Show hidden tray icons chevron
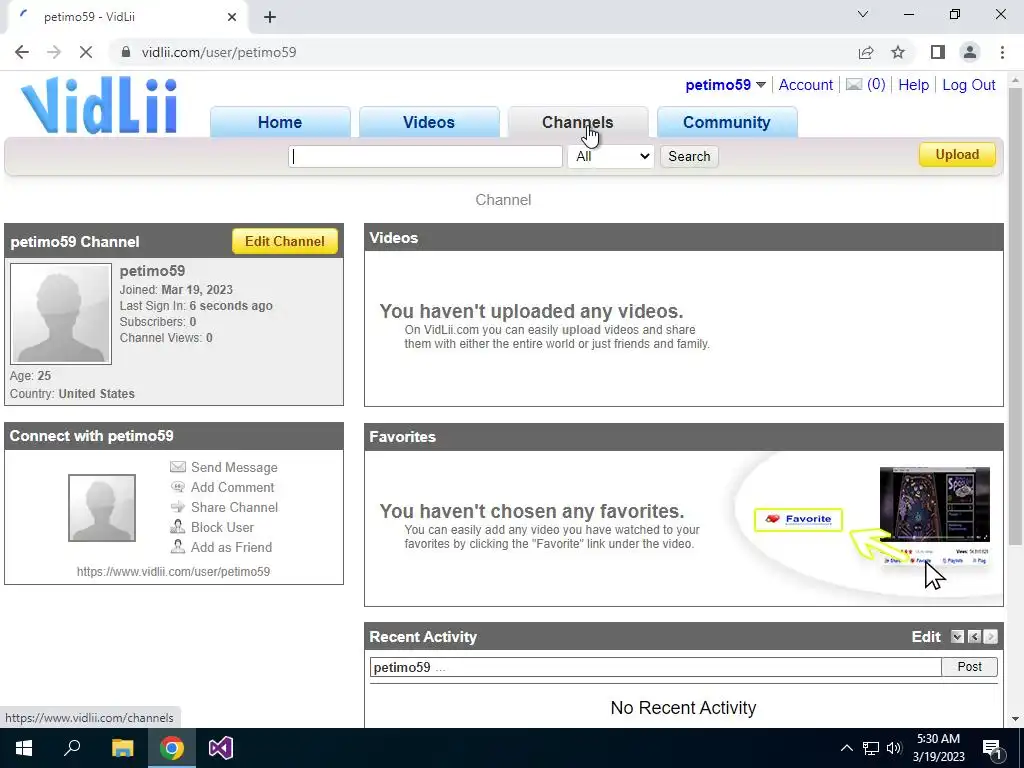This screenshot has width=1024, height=768. click(x=846, y=748)
